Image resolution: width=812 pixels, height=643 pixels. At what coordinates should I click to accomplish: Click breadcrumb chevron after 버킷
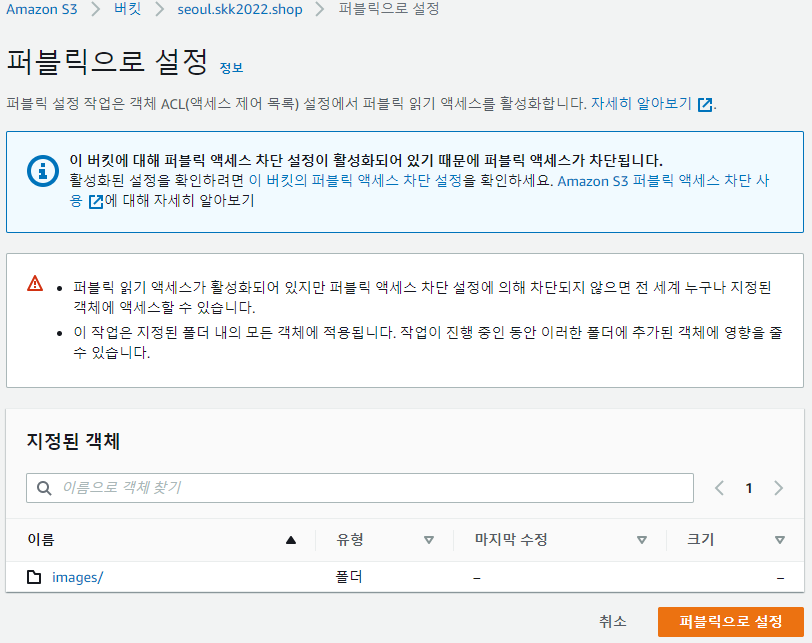click(x=160, y=9)
